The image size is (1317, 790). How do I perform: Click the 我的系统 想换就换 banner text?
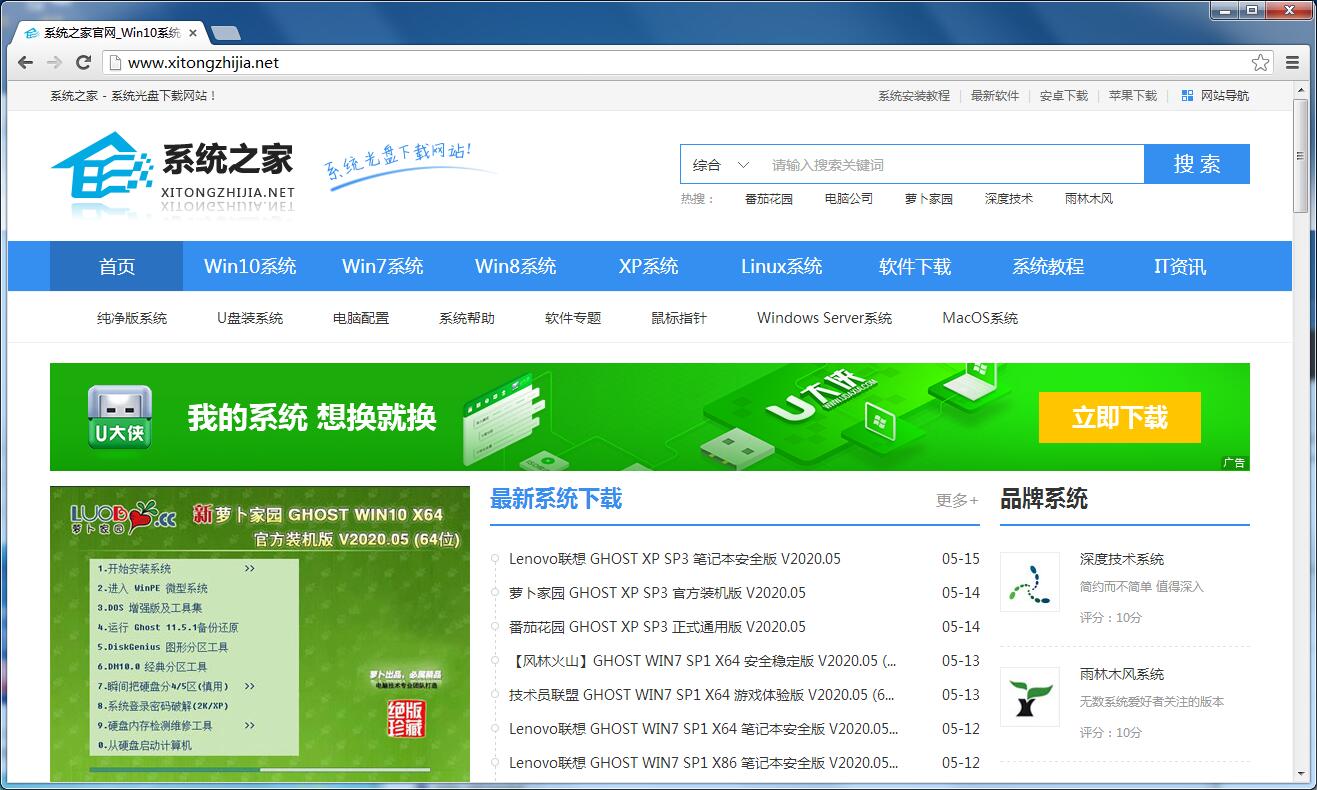pos(312,417)
